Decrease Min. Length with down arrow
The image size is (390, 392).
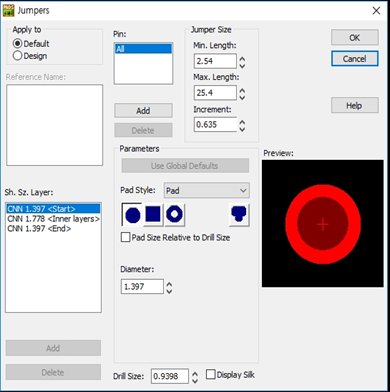[x=242, y=65]
